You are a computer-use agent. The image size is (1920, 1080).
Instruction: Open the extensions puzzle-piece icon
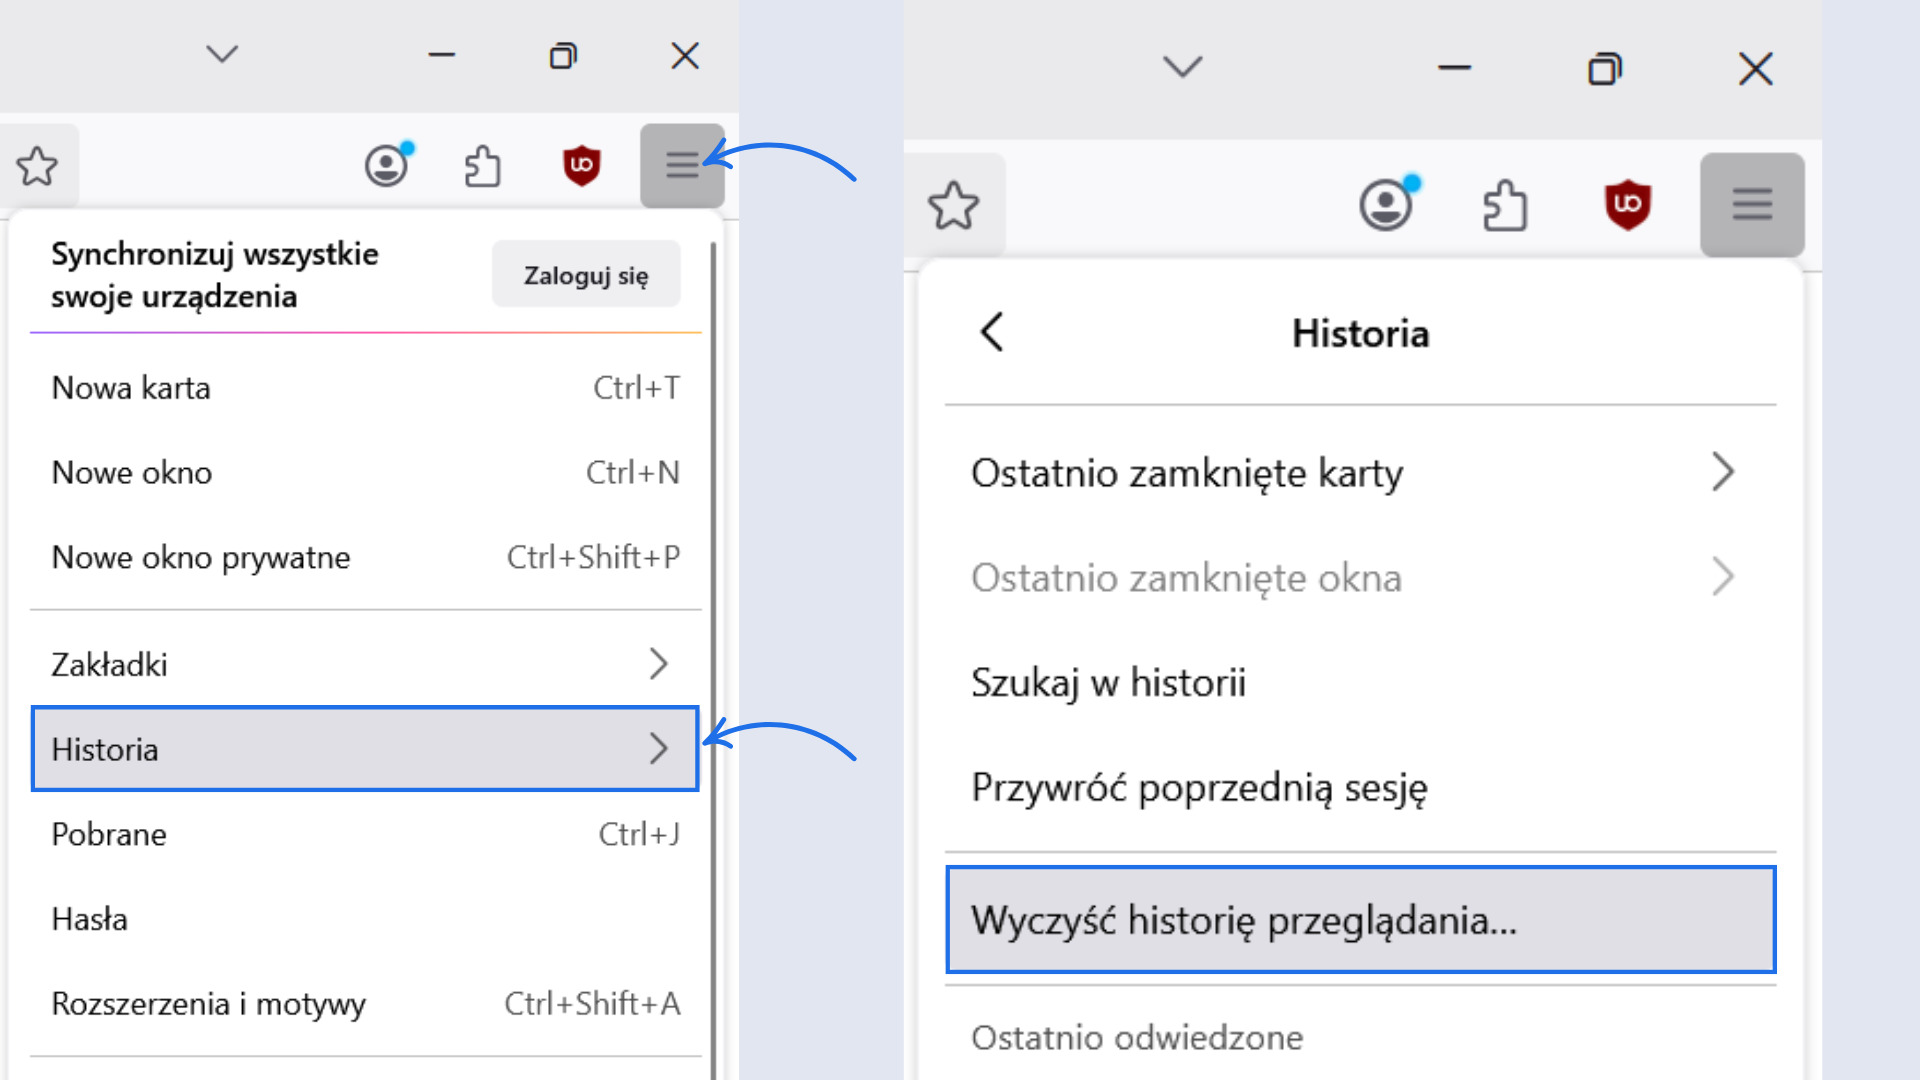tap(483, 165)
